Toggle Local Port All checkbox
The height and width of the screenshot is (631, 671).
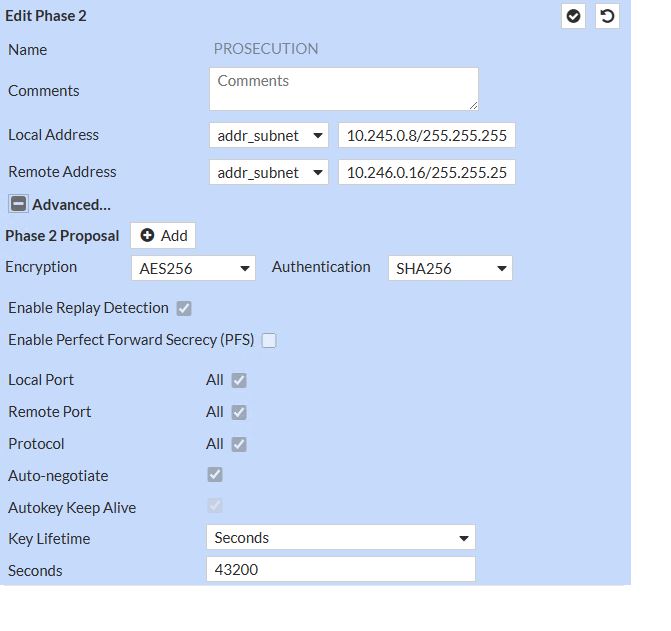tap(239, 380)
